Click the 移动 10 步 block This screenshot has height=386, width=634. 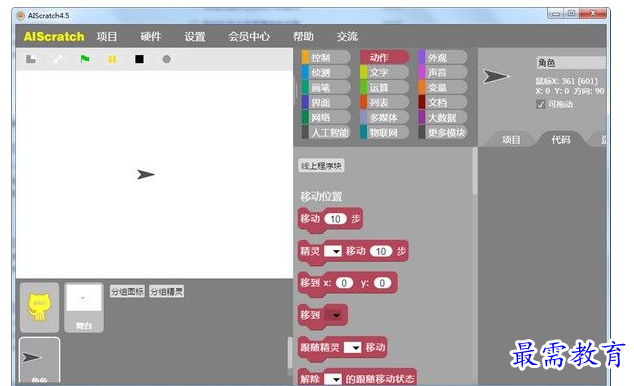[x=330, y=219]
